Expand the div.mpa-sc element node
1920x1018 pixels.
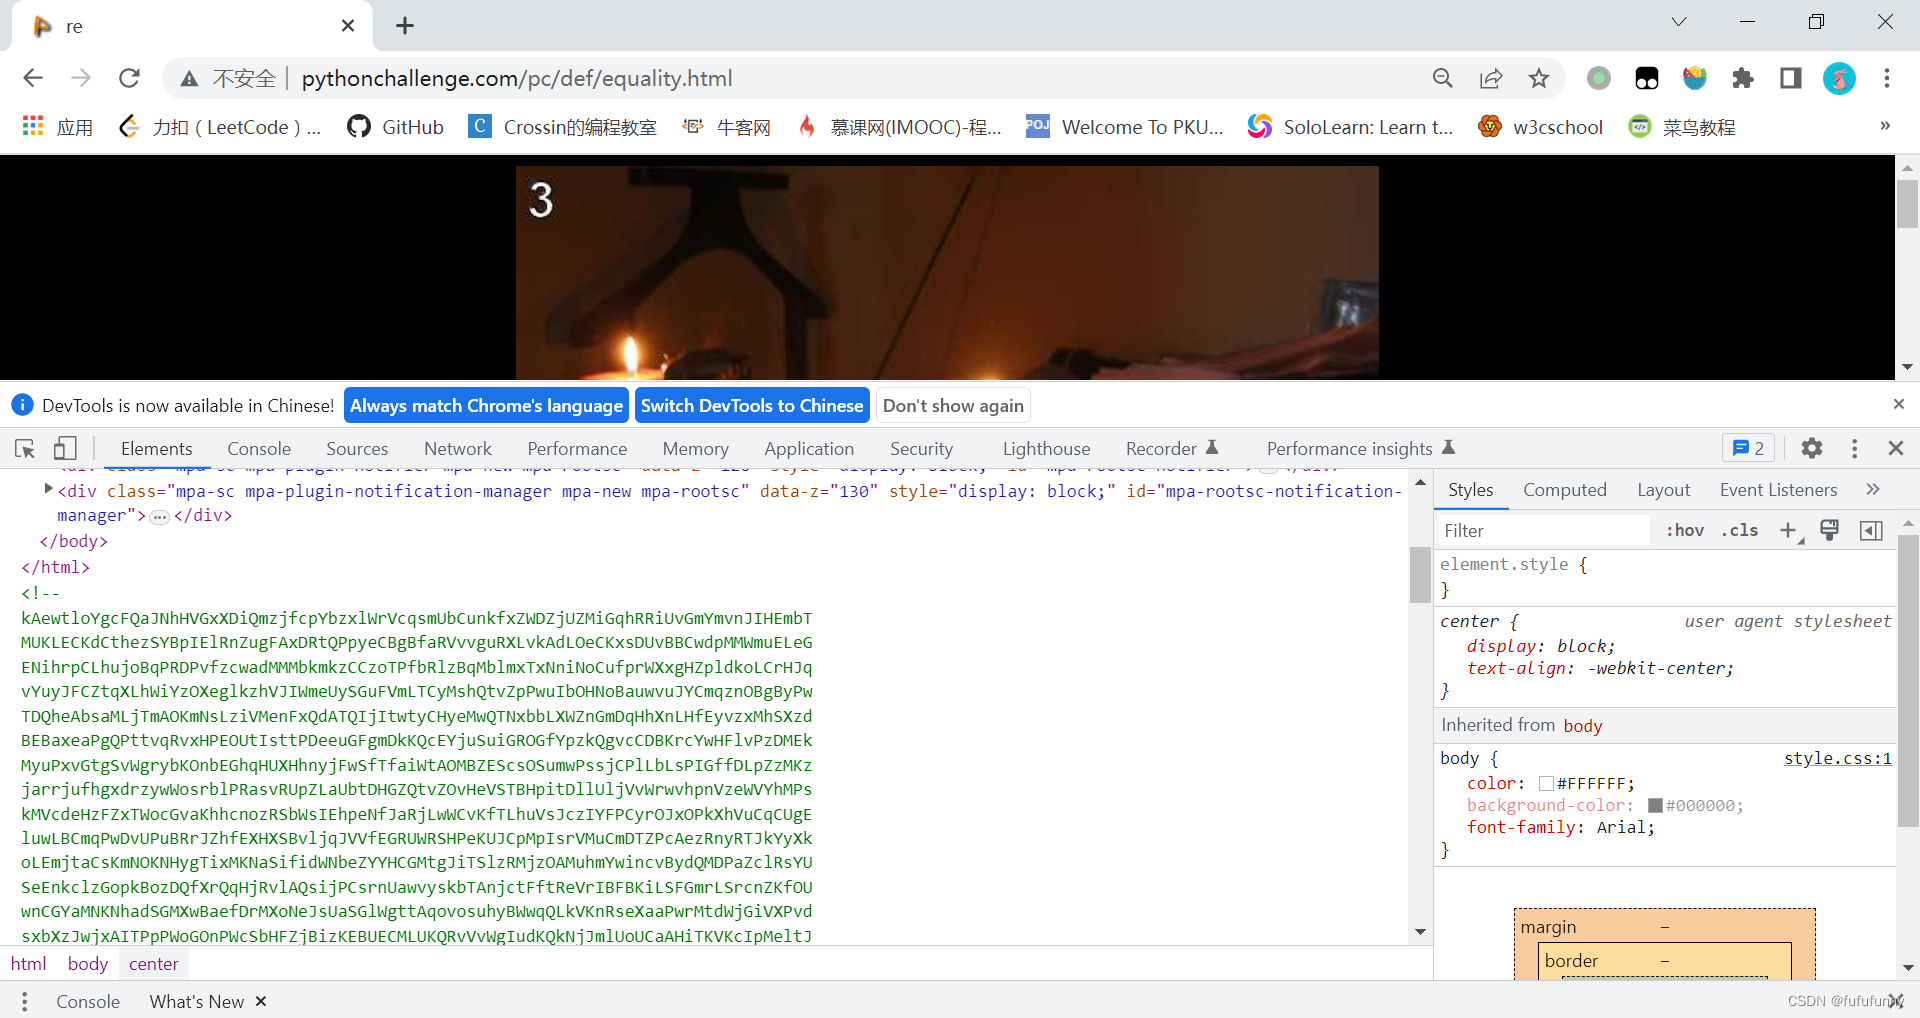click(47, 489)
